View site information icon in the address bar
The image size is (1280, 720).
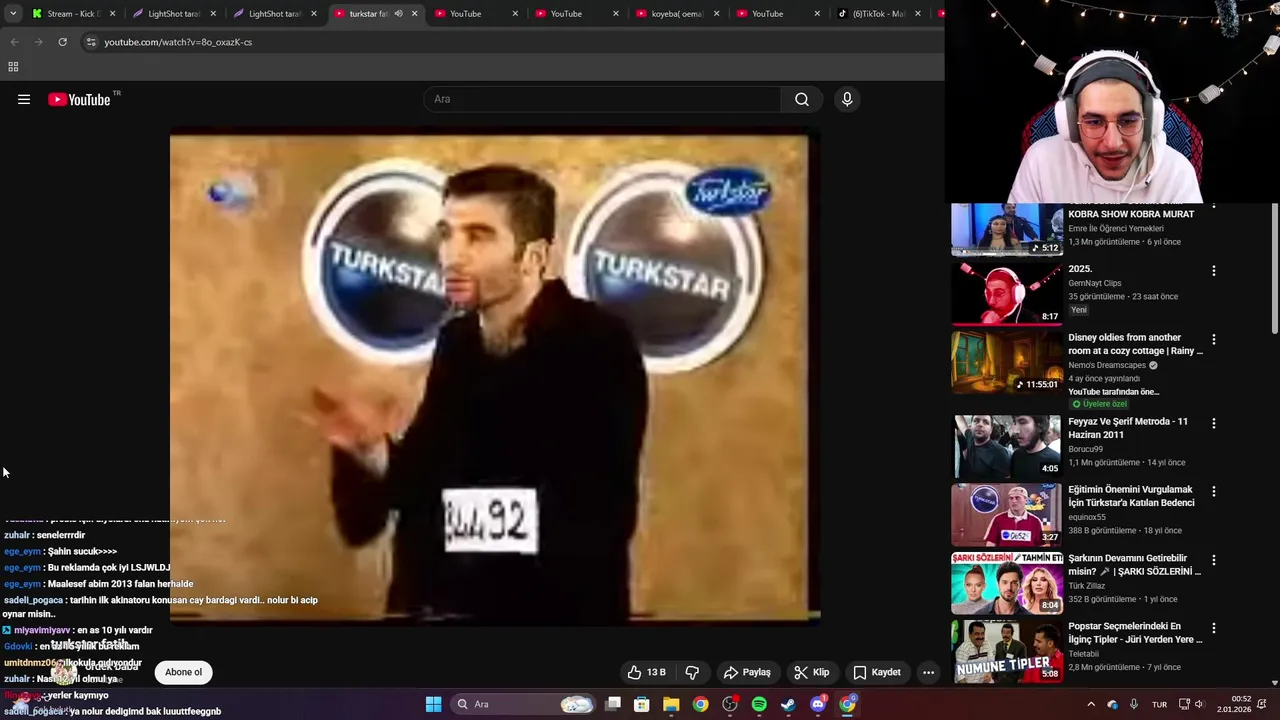(91, 42)
